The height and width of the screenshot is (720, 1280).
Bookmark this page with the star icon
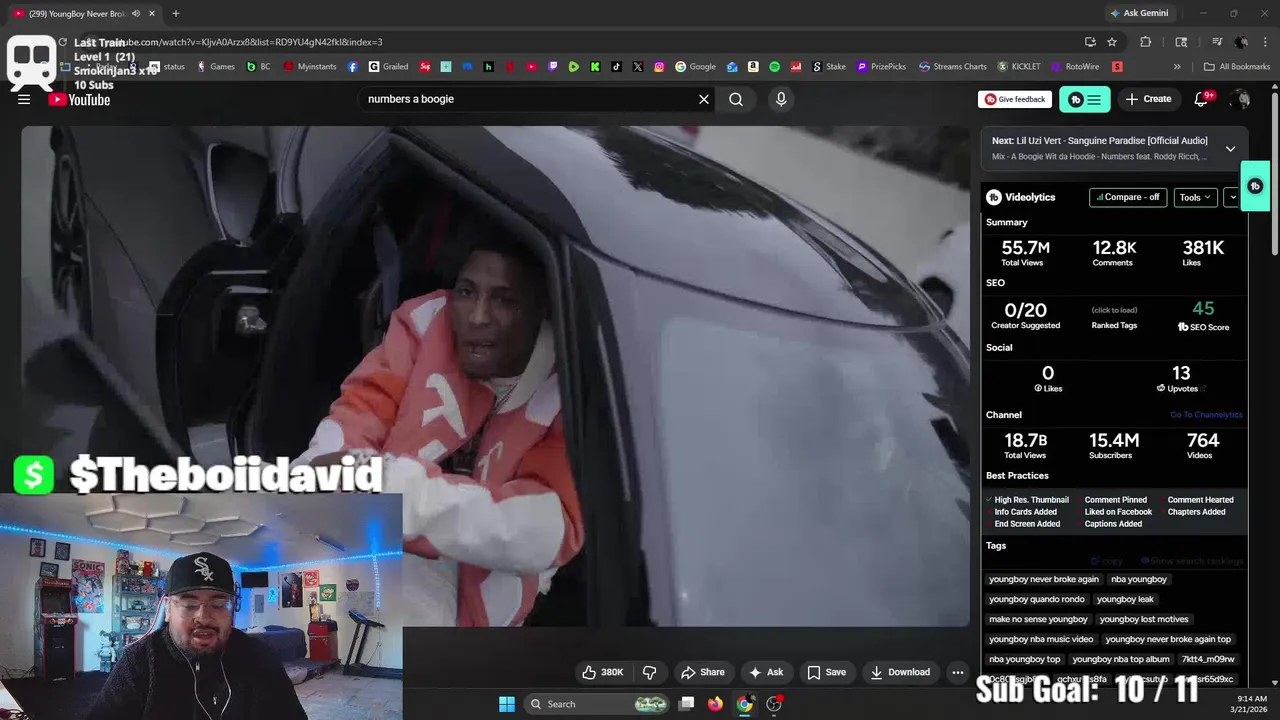coord(1112,42)
